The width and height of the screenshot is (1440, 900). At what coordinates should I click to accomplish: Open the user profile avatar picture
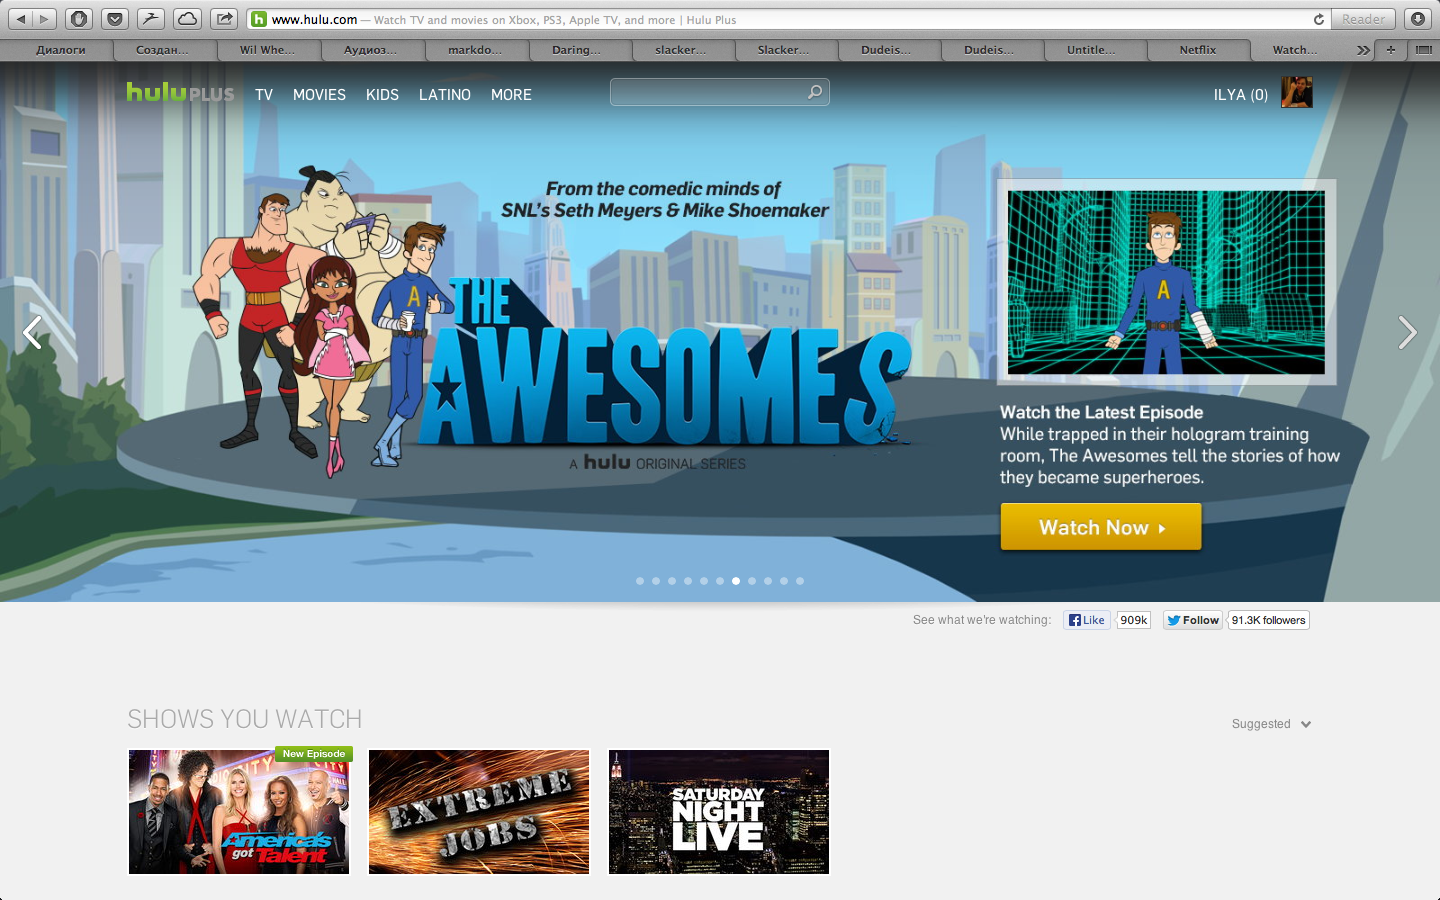(x=1296, y=92)
